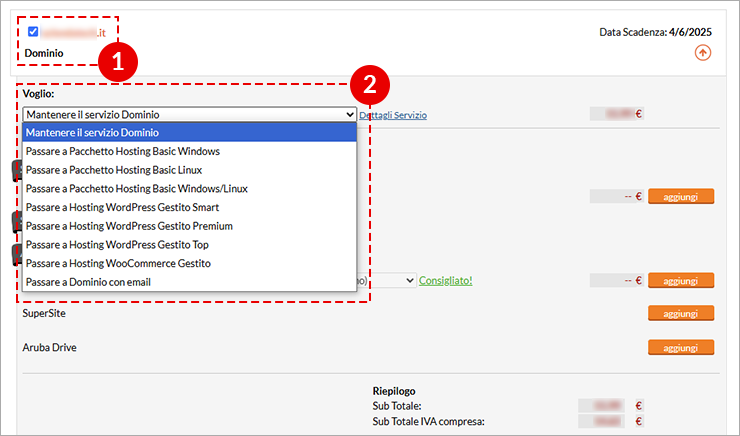
Task: Click the green Consigliato! link
Action: [446, 280]
